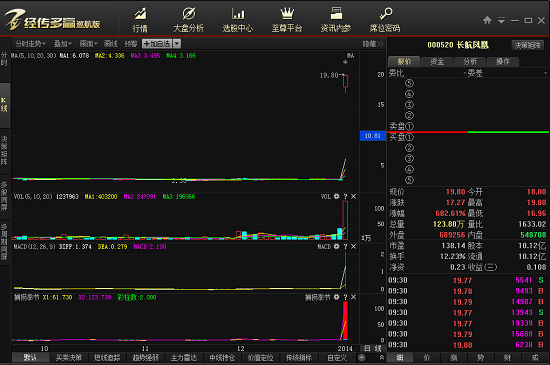Toggle the 分时 view on left sidebar
Viewport: 550px width, 365px height.
[4, 59]
